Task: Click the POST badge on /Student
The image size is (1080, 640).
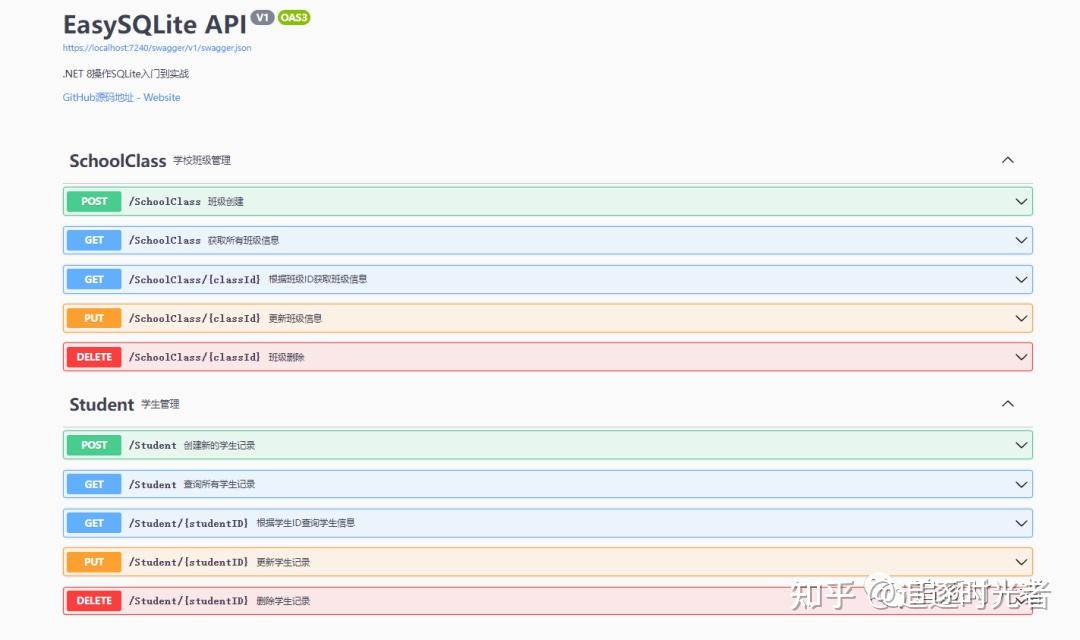Action: [93, 445]
